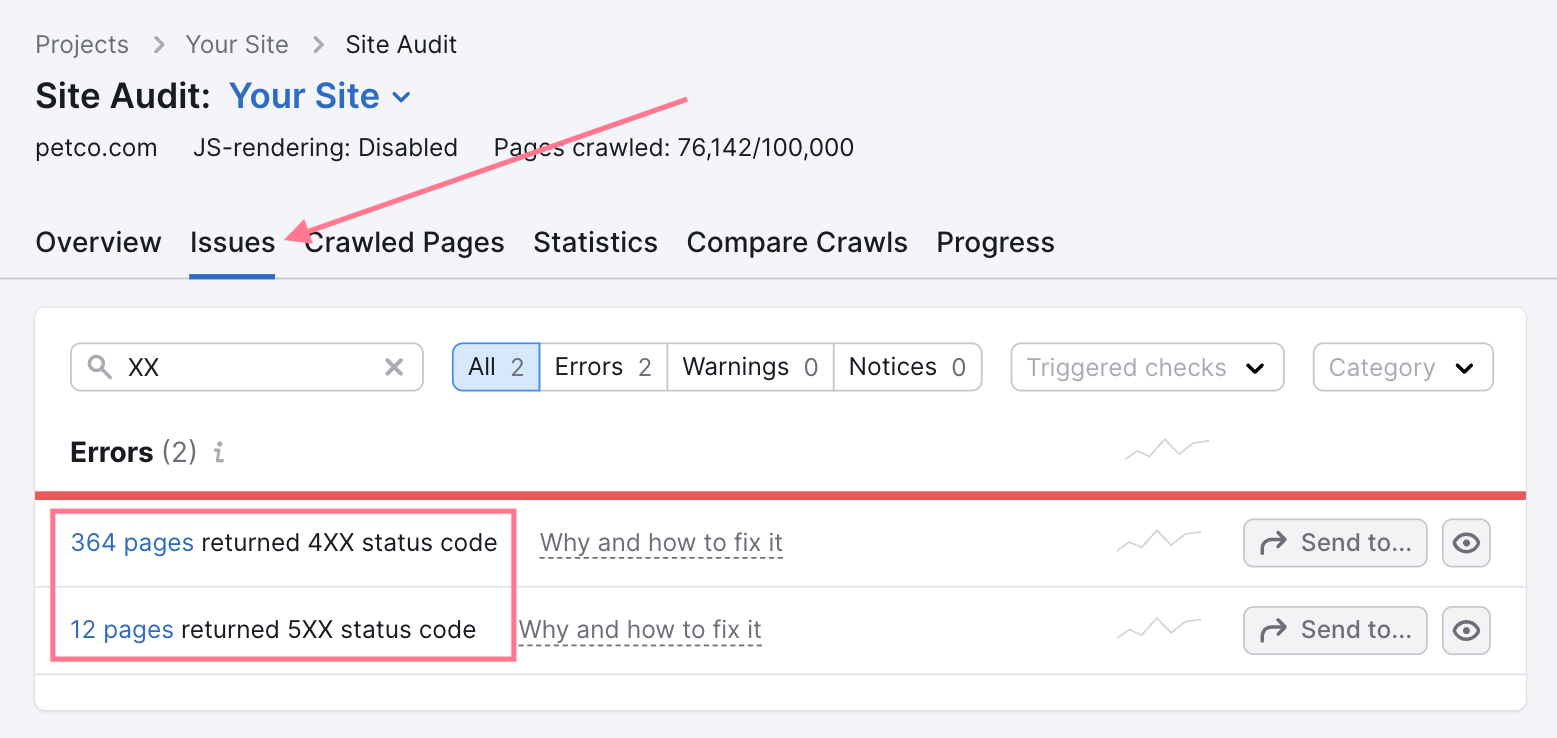
Task: View trend sparkline for 5XX row
Action: coord(1158,628)
